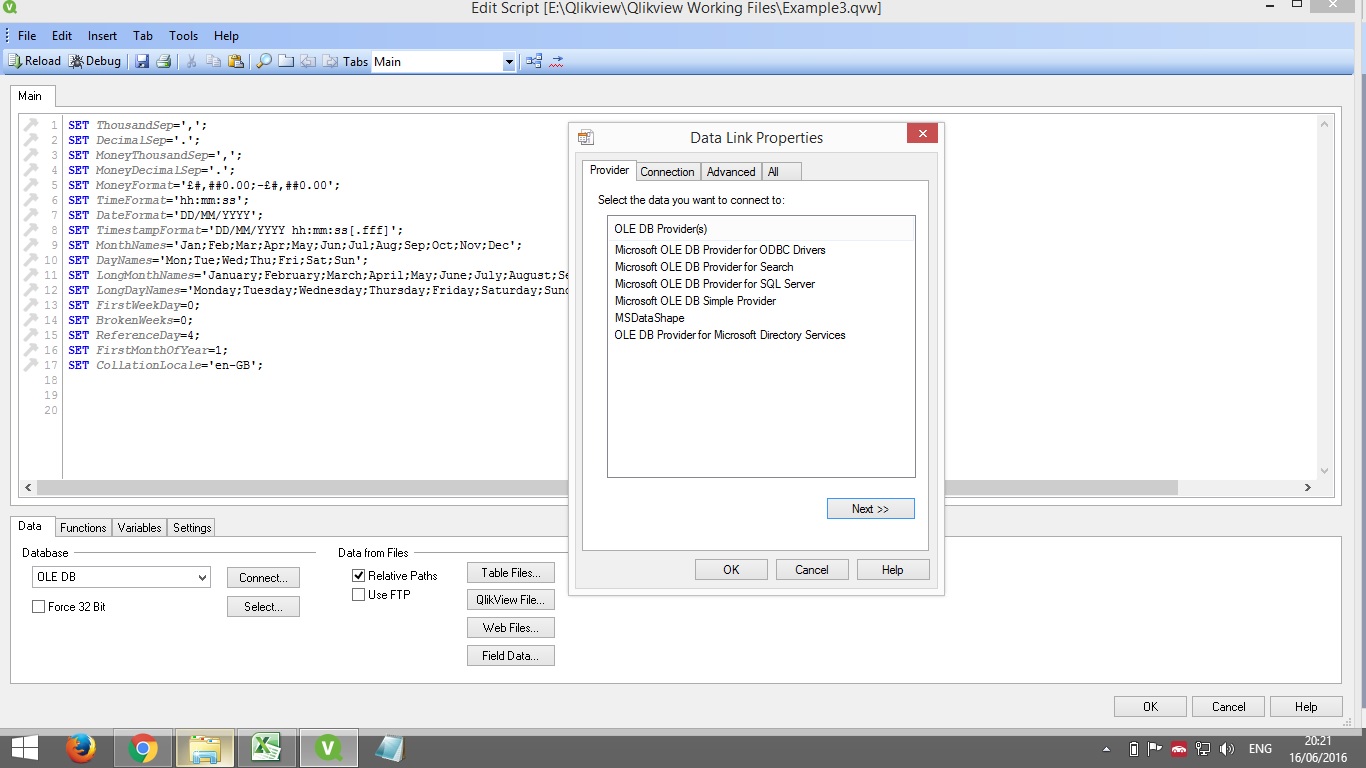Add new tab with blank tab icon
1366x768 pixels.
[286, 61]
